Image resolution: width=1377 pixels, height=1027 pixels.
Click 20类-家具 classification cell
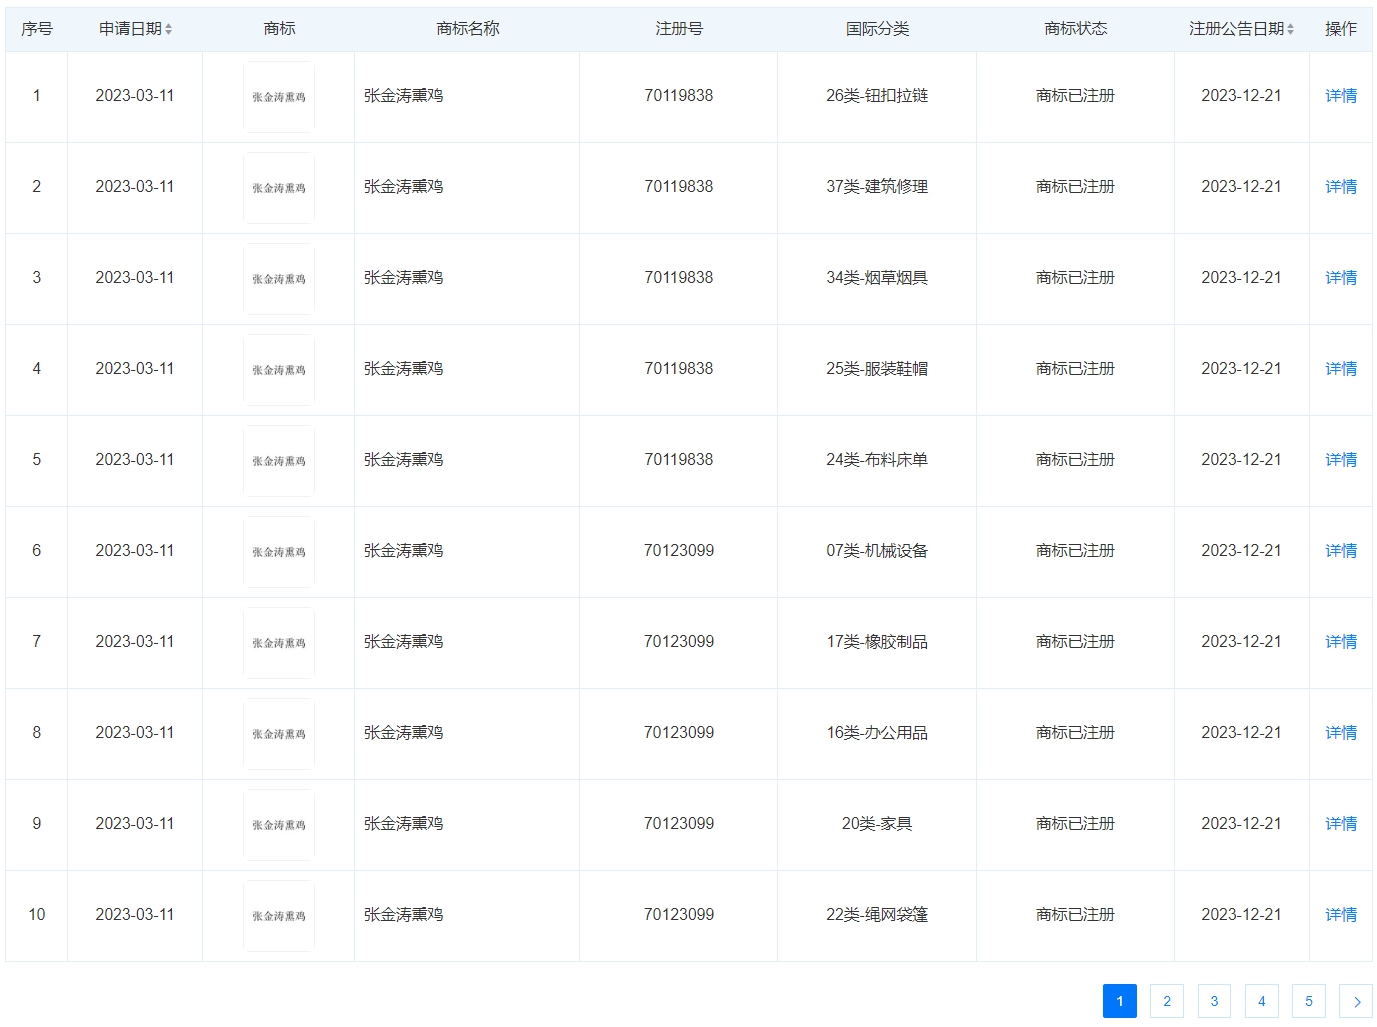tap(877, 824)
